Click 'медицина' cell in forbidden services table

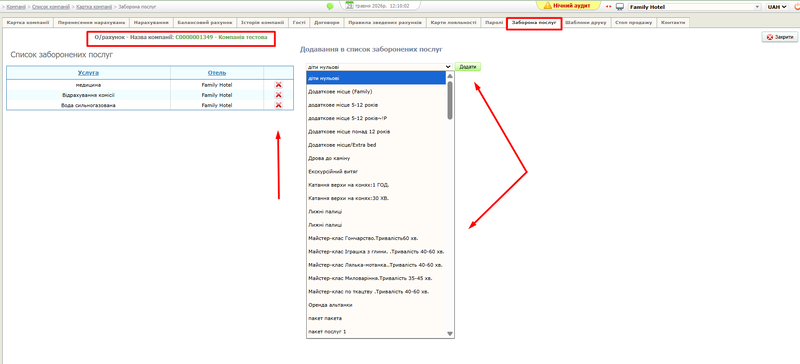[x=88, y=85]
